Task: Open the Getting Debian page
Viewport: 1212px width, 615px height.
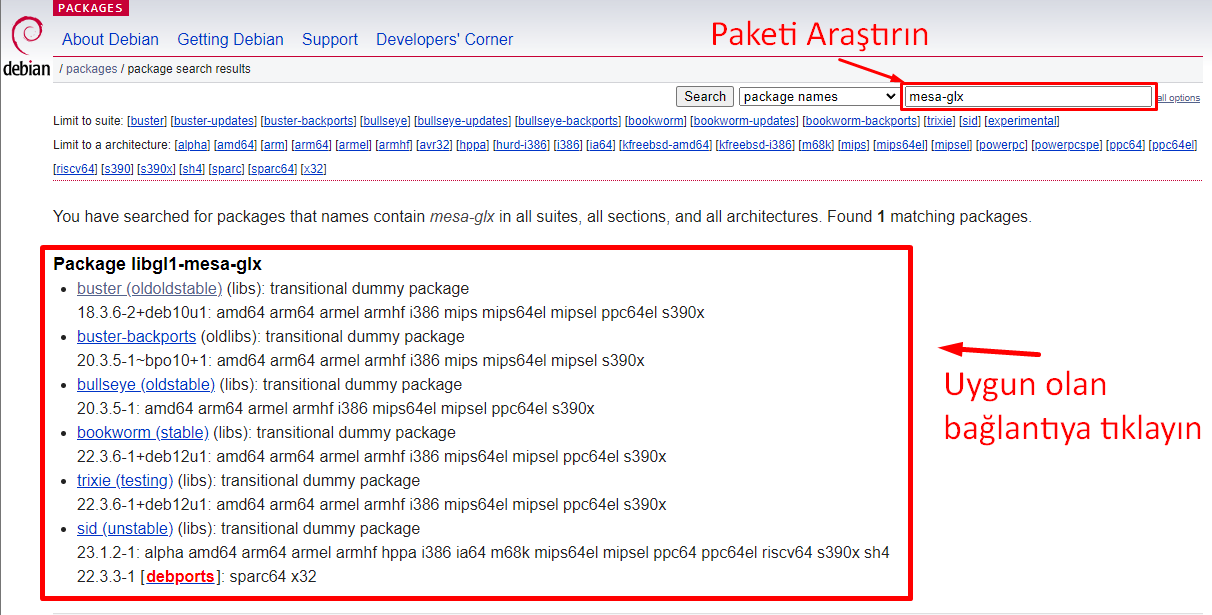Action: pos(230,39)
